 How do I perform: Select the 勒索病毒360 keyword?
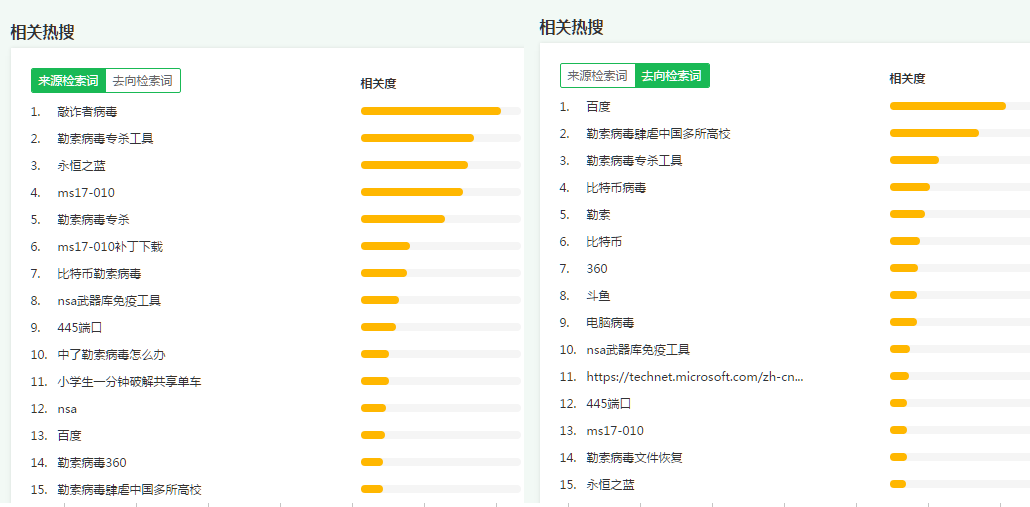tap(92, 462)
